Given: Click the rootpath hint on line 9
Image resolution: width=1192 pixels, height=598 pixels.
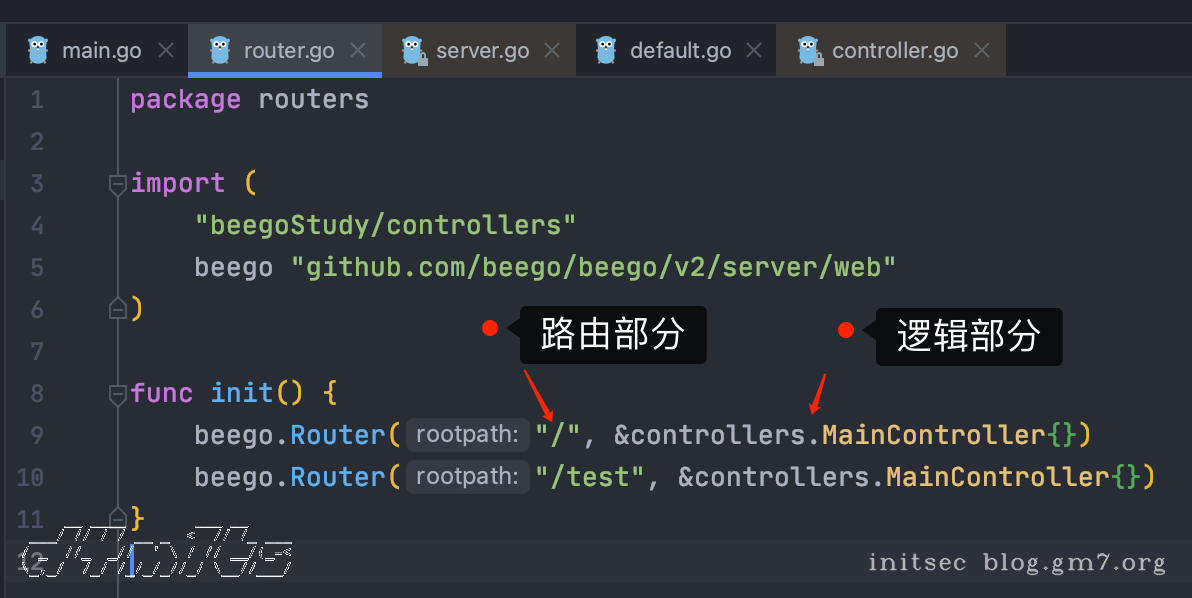Looking at the screenshot, I should (x=467, y=435).
